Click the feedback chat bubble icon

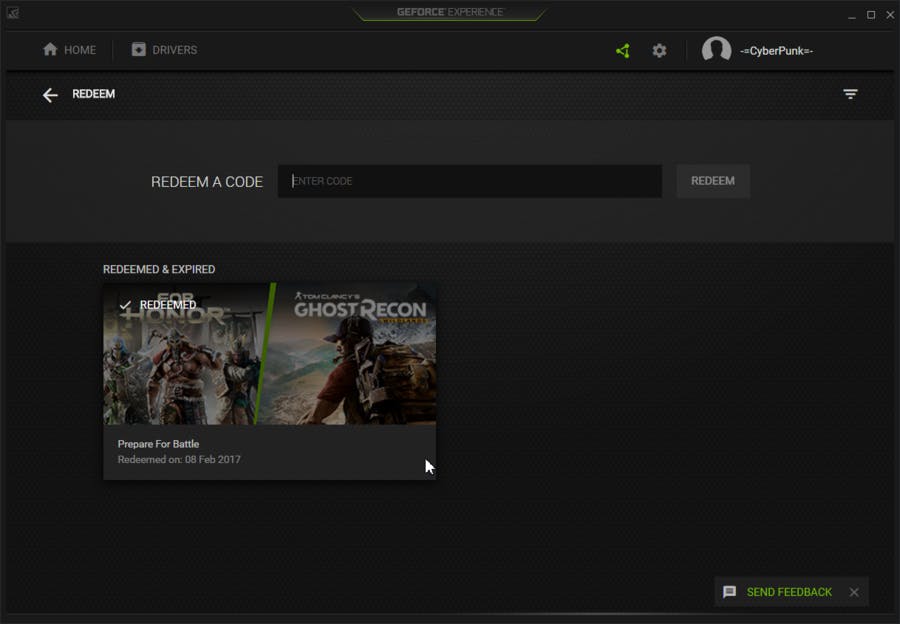(730, 592)
